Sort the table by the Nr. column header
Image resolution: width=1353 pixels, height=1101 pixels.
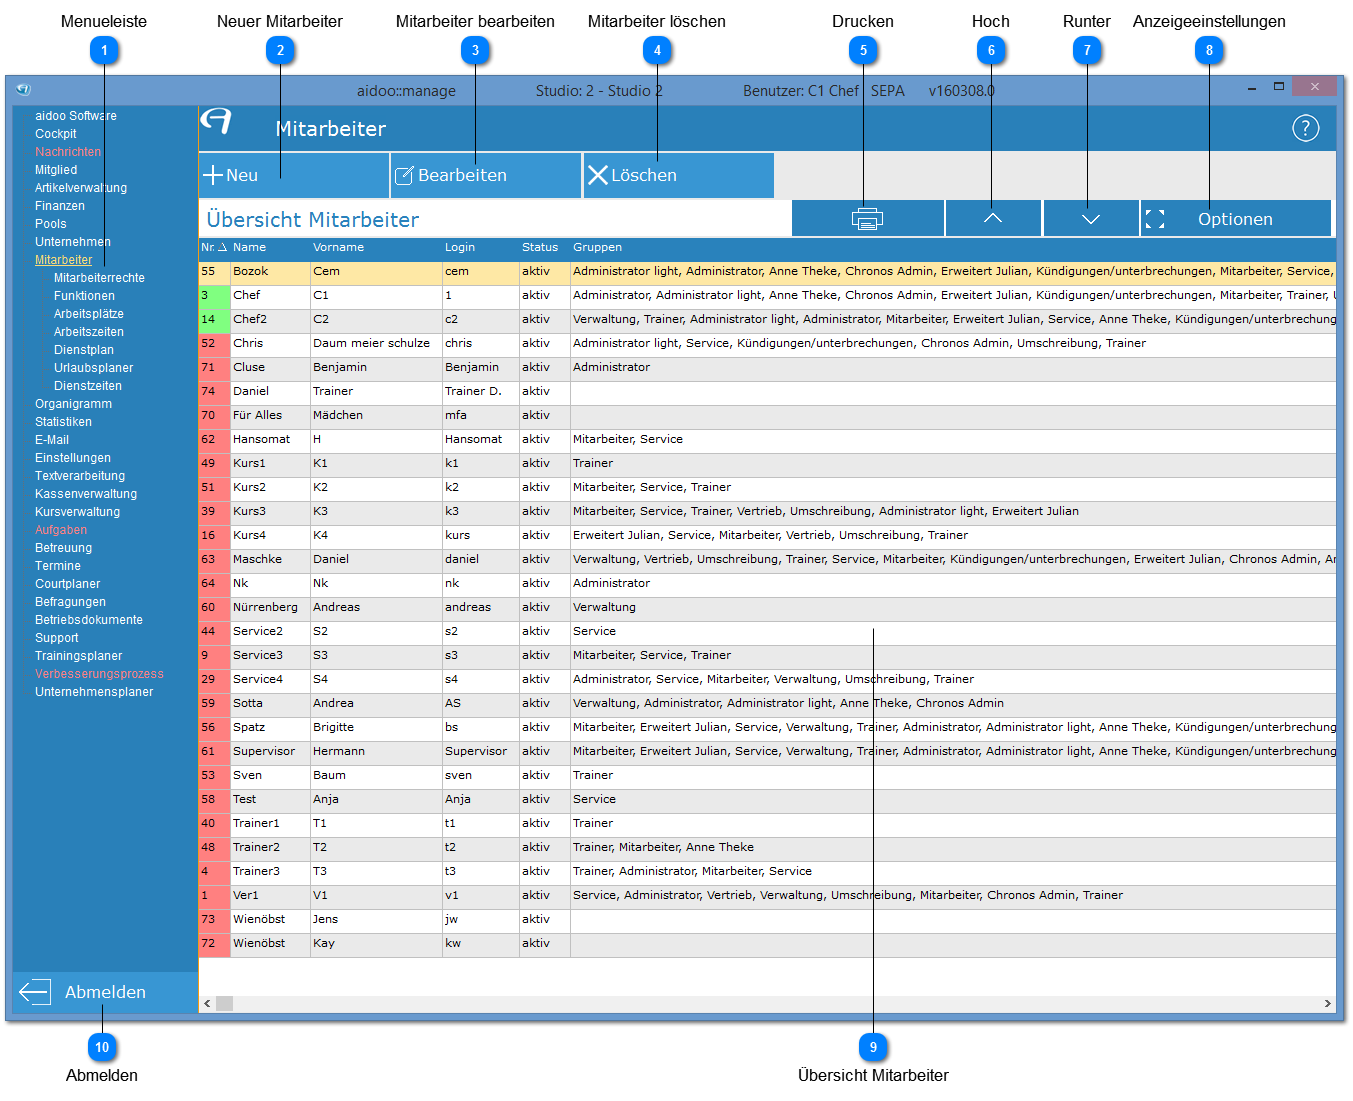[214, 247]
